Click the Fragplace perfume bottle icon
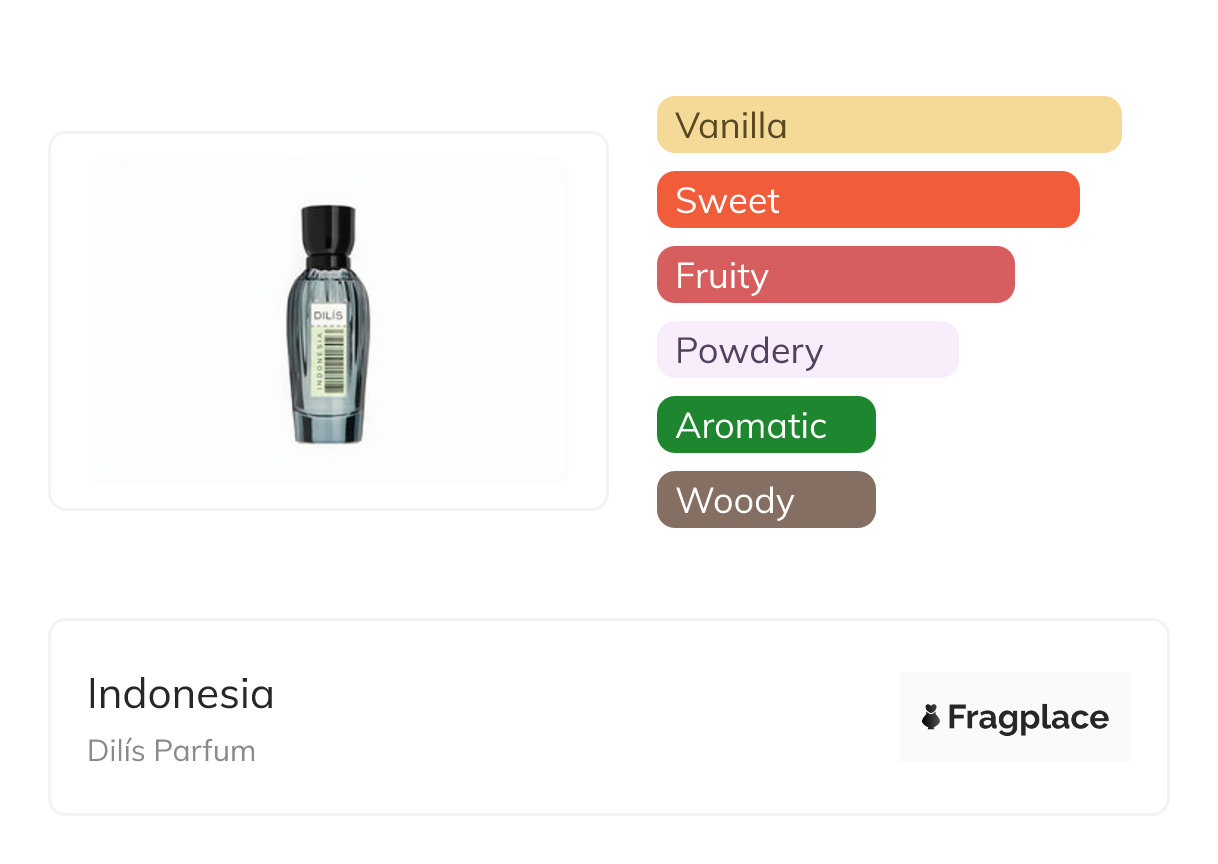Screen dimensions: 1218x864 [x=931, y=717]
